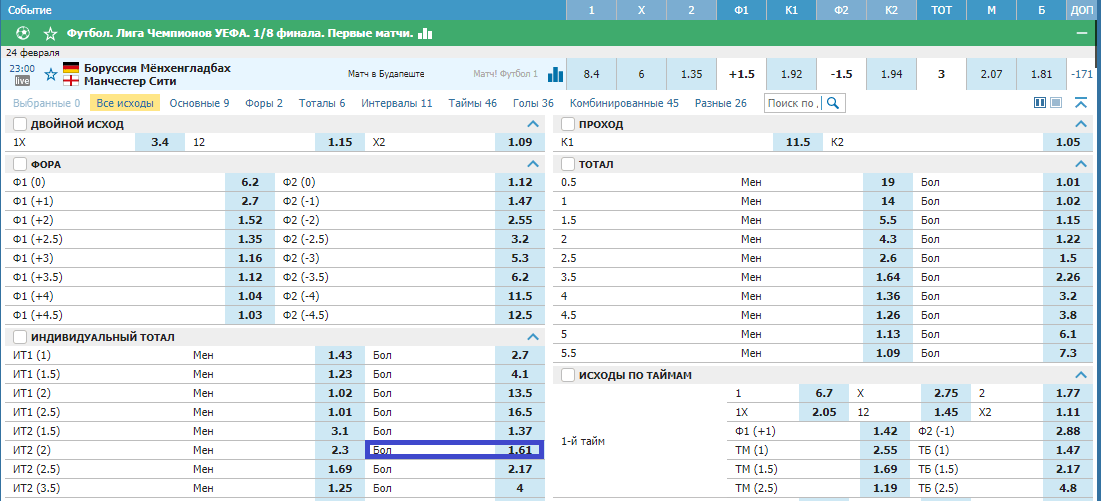1101x501 pixels.
Task: Collapse the ФОРА section chevron
Action: pos(532,164)
